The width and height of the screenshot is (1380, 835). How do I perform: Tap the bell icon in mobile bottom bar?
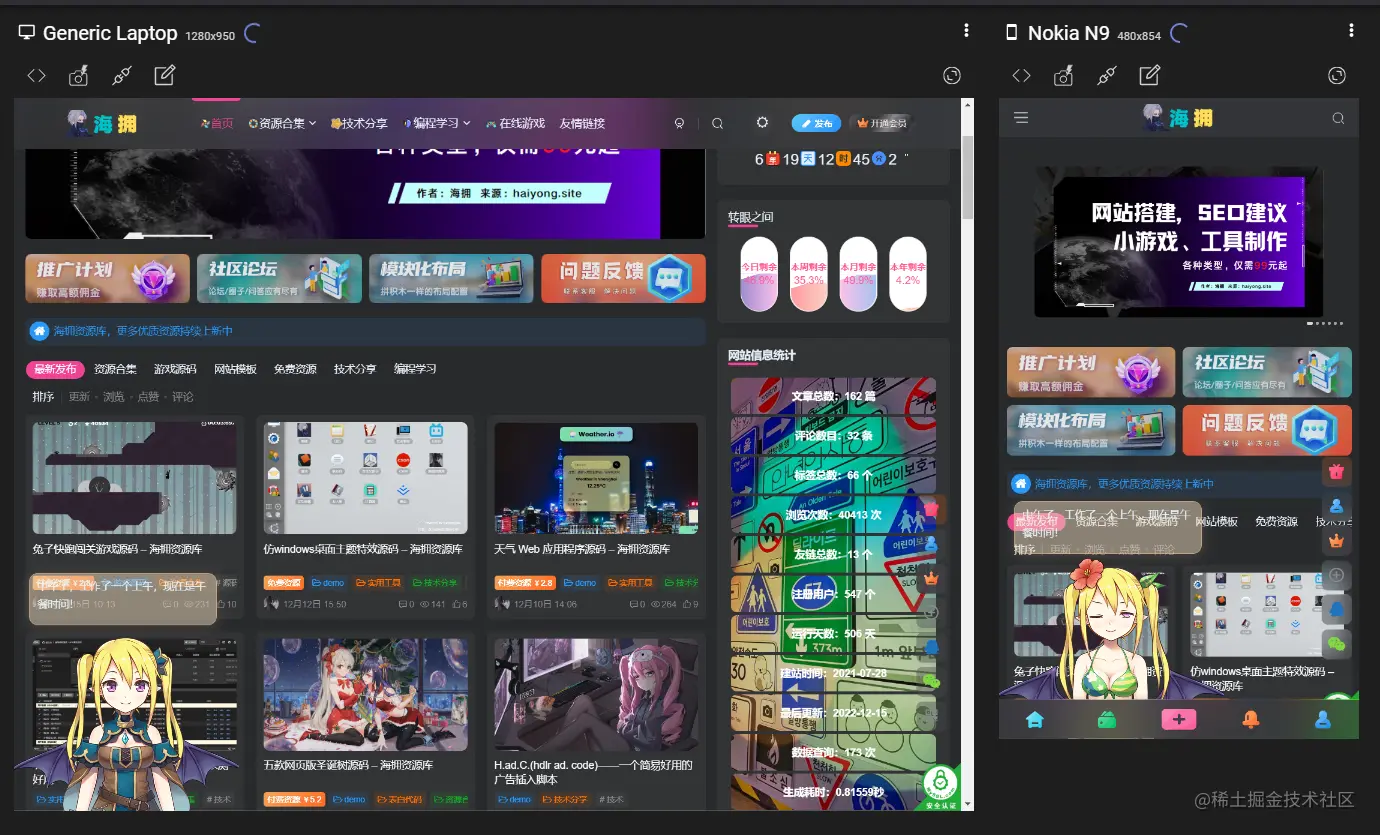click(x=1250, y=719)
